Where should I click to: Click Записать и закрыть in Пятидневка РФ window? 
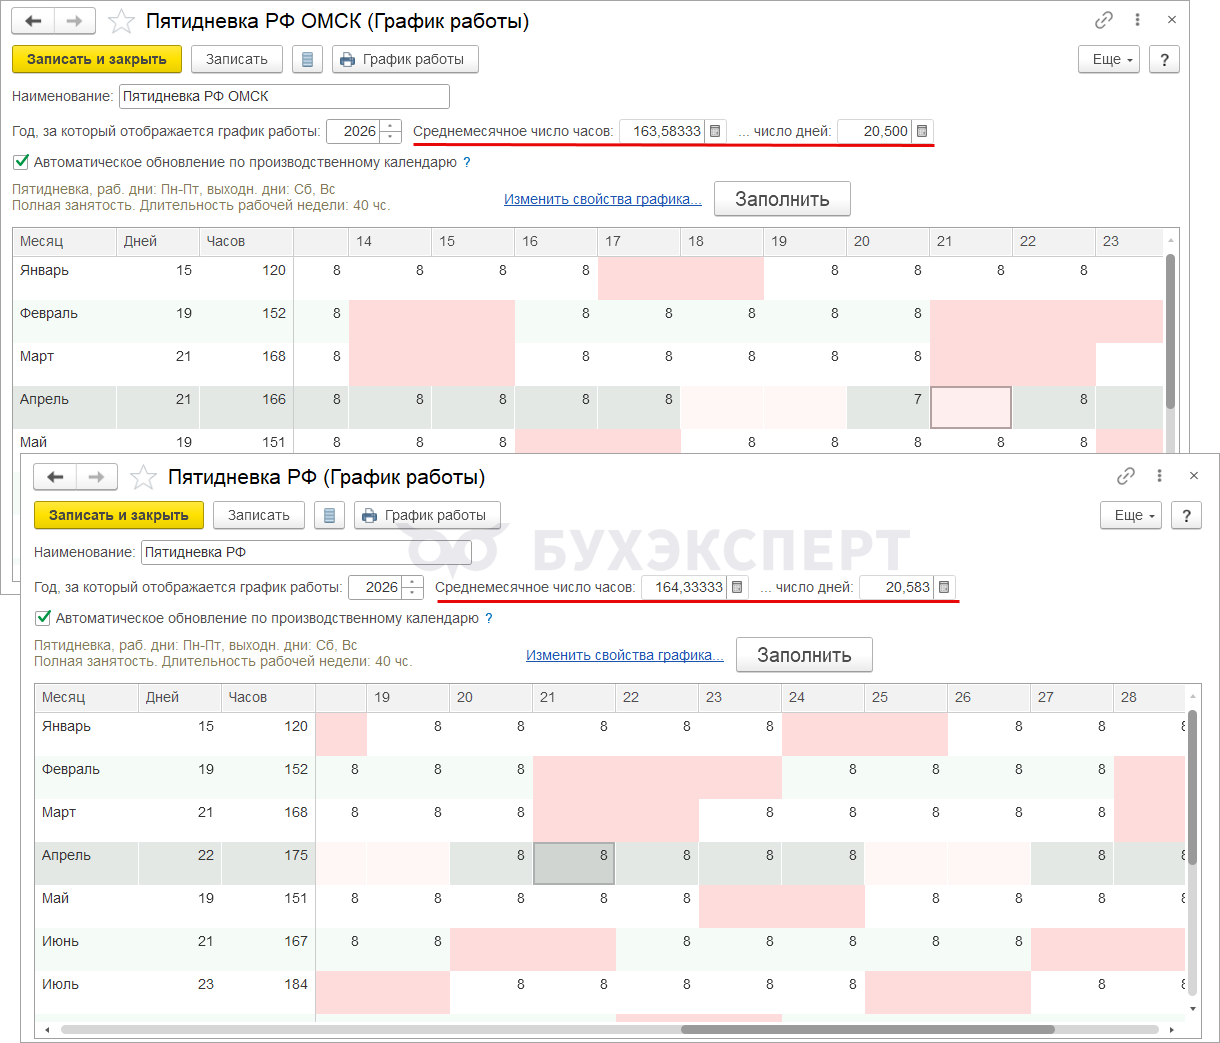coord(118,515)
